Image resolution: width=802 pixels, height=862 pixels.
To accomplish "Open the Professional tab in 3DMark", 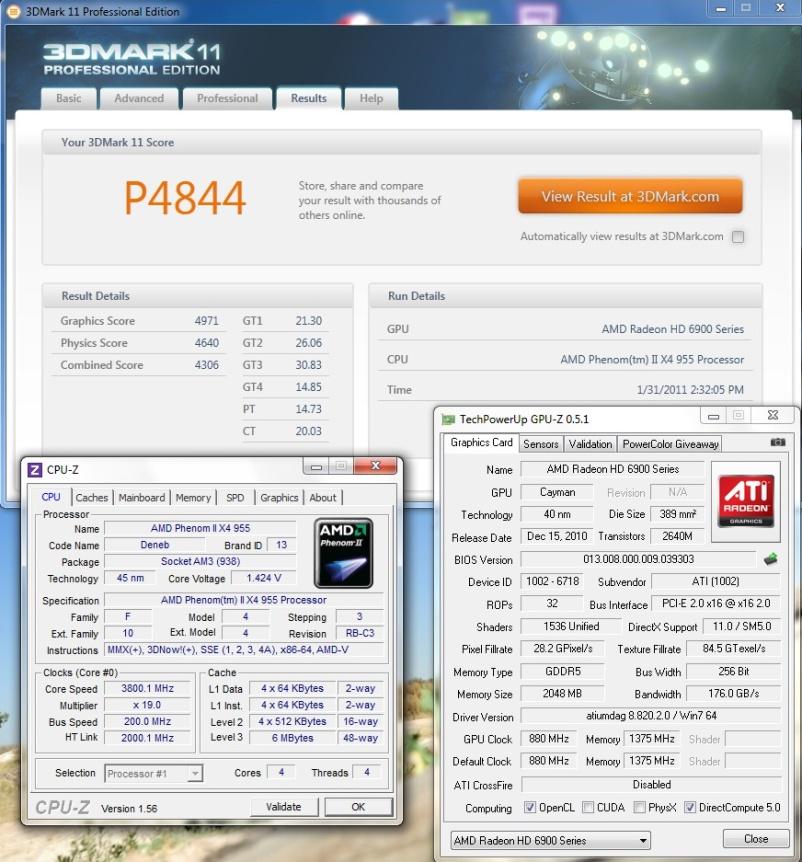I will pyautogui.click(x=228, y=98).
